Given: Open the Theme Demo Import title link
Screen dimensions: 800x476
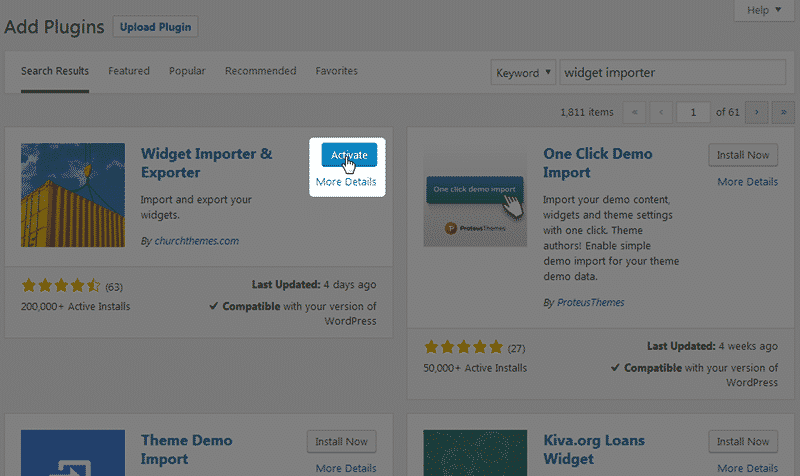Looking at the screenshot, I should point(186,449).
